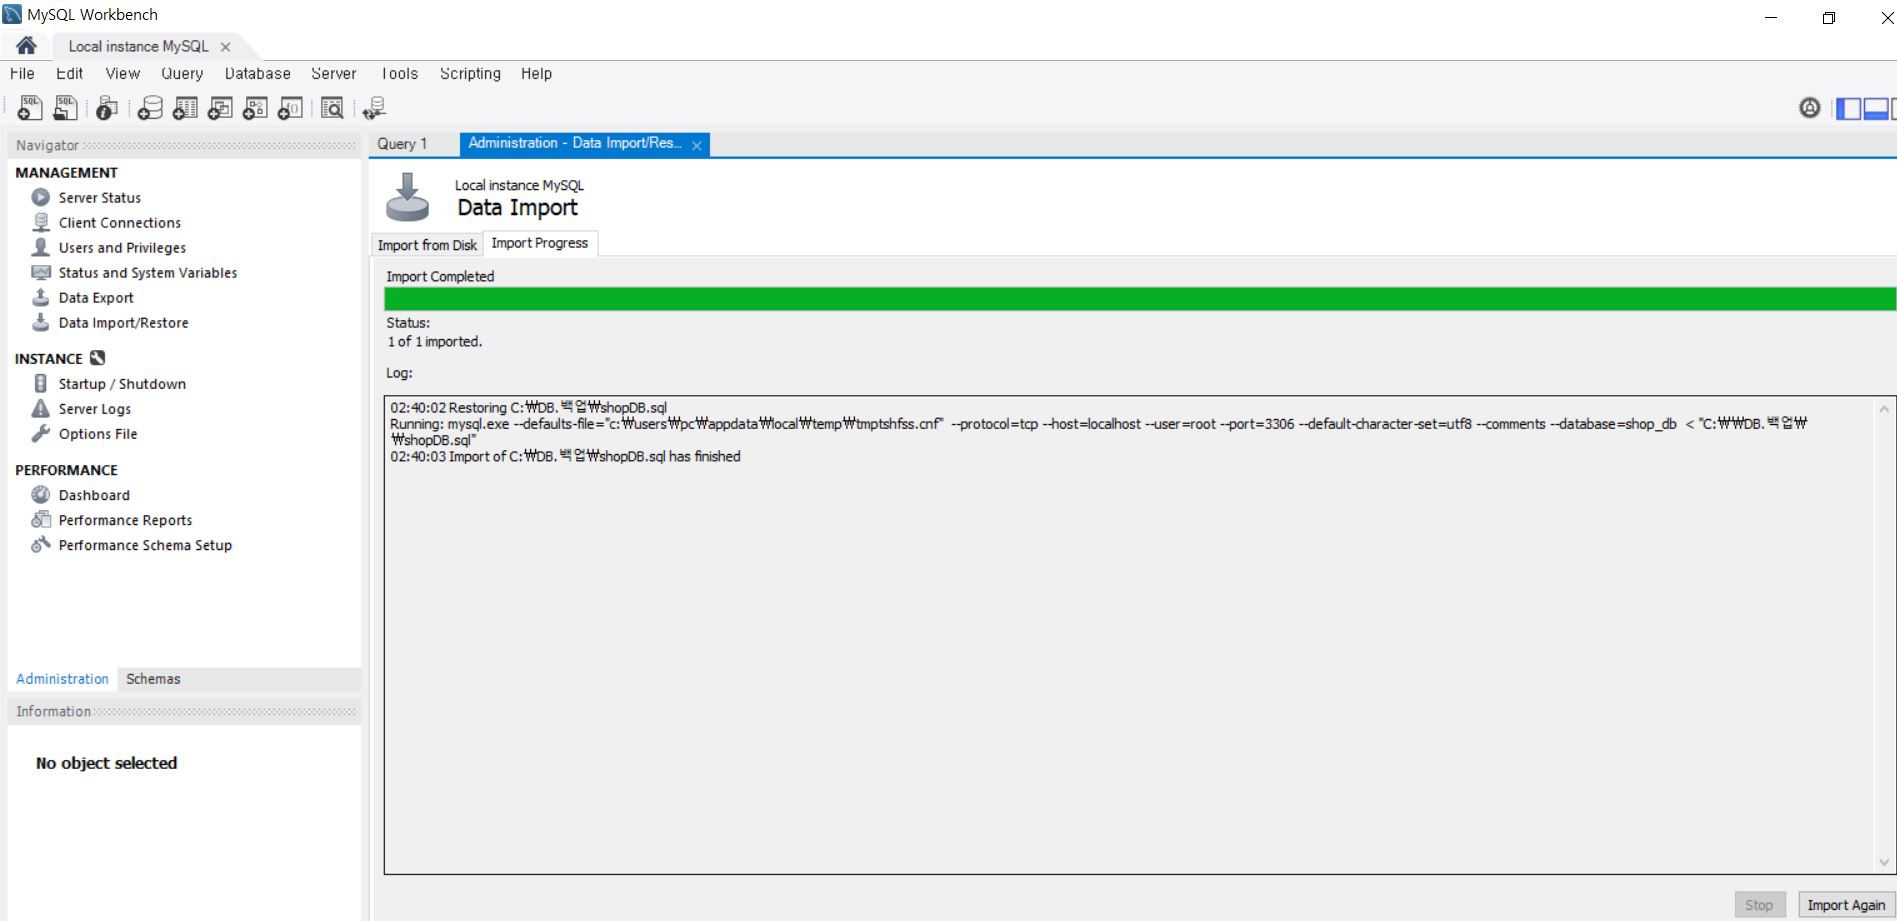Select the Administration navigator tab
Image resolution: width=1897 pixels, height=921 pixels.
pyautogui.click(x=62, y=679)
